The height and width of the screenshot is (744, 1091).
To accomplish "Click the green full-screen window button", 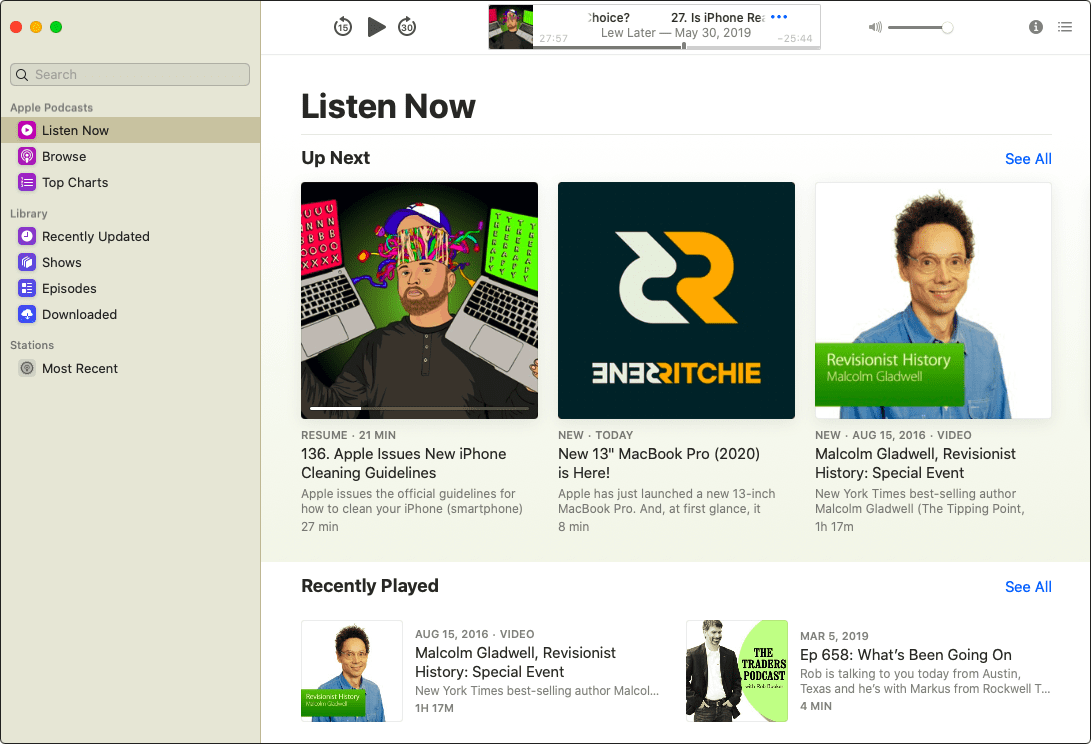I will click(56, 27).
